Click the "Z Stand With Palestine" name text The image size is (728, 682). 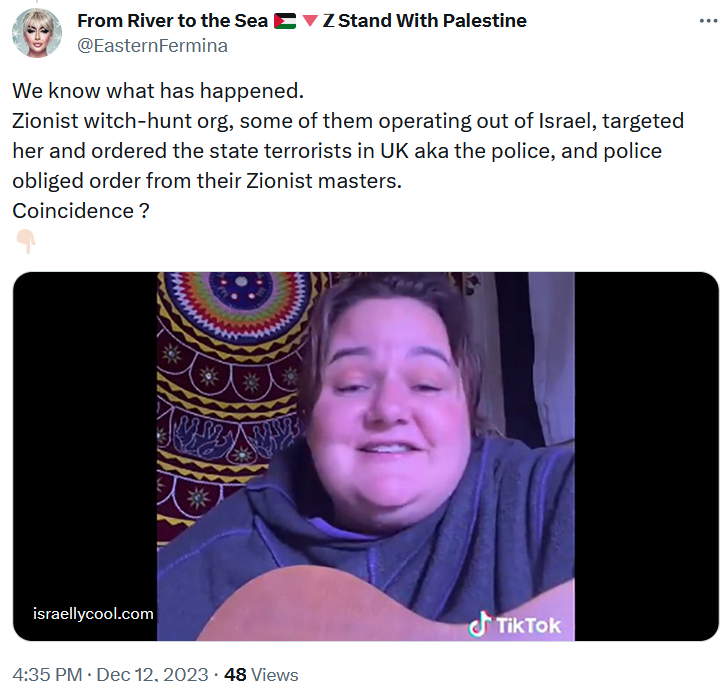[x=424, y=21]
